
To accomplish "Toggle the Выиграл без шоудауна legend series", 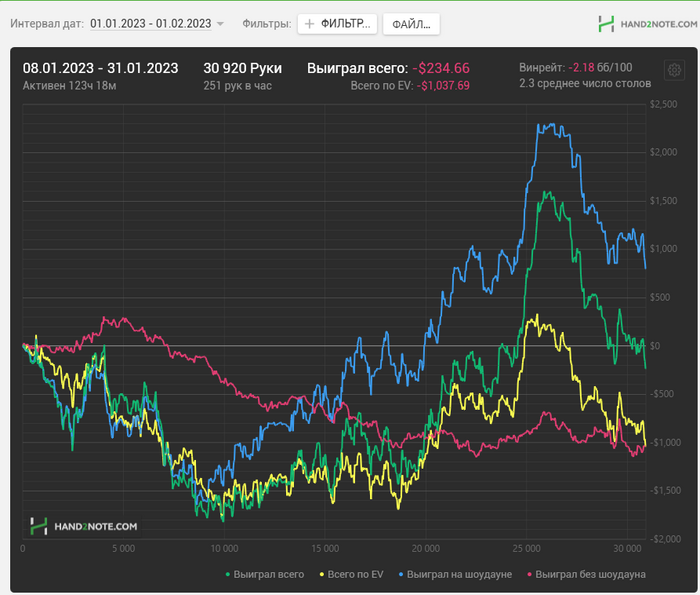I will [586, 574].
